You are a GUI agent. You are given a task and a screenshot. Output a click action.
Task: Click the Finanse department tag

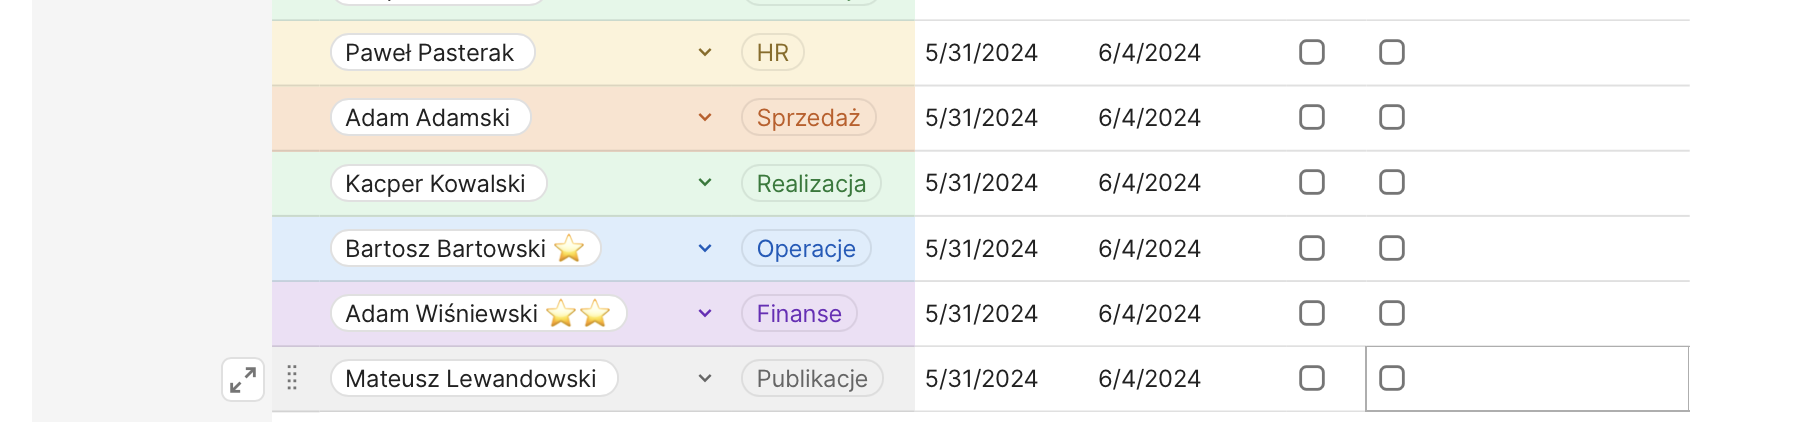tap(799, 314)
